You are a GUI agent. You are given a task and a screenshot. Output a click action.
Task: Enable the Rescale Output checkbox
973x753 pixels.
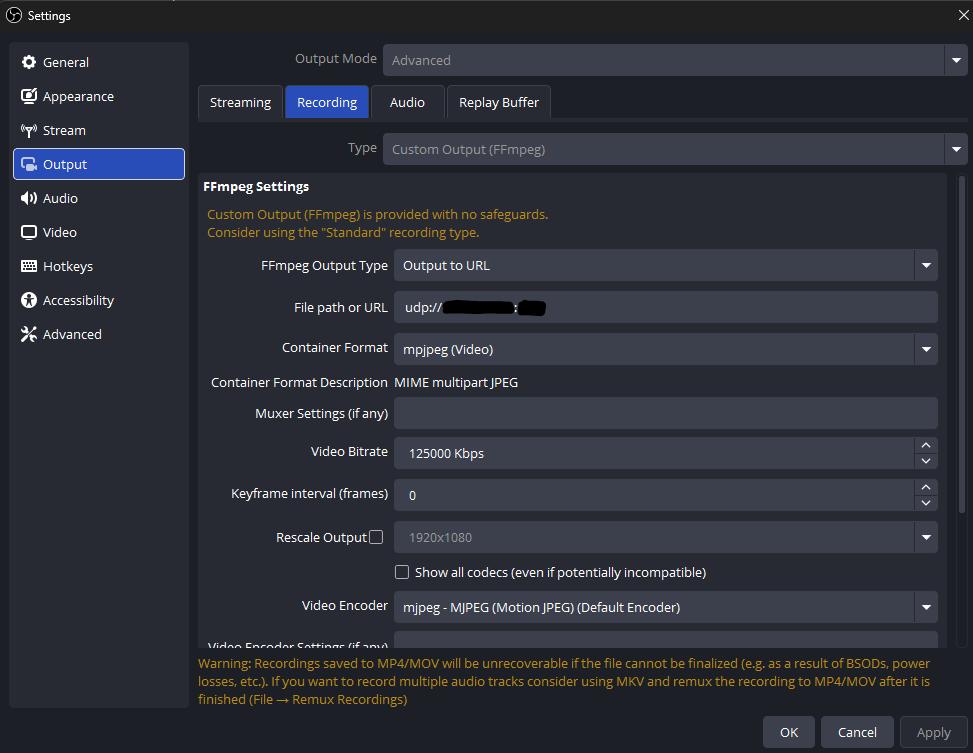pyautogui.click(x=376, y=537)
